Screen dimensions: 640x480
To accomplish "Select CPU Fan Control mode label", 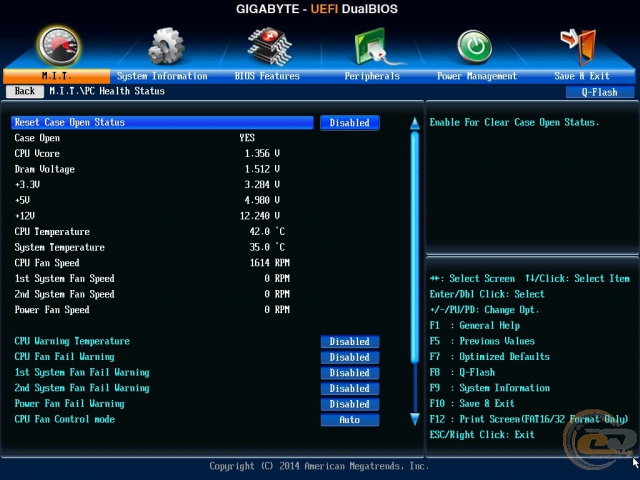I will click(64, 419).
